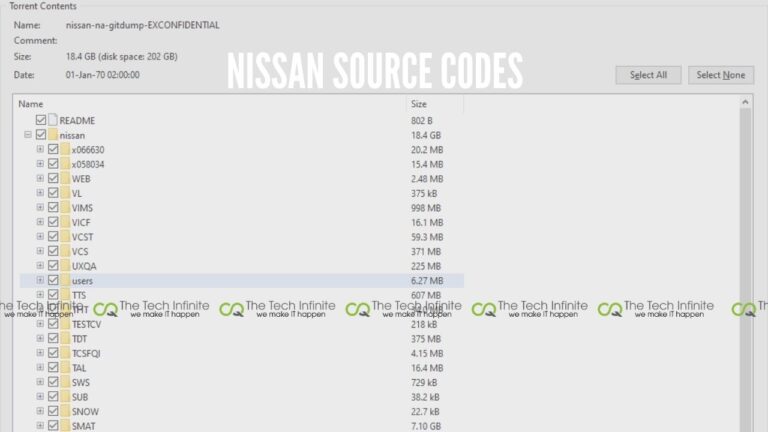Click the TCSFQI folder icon
The width and height of the screenshot is (768, 432).
pyautogui.click(x=65, y=353)
